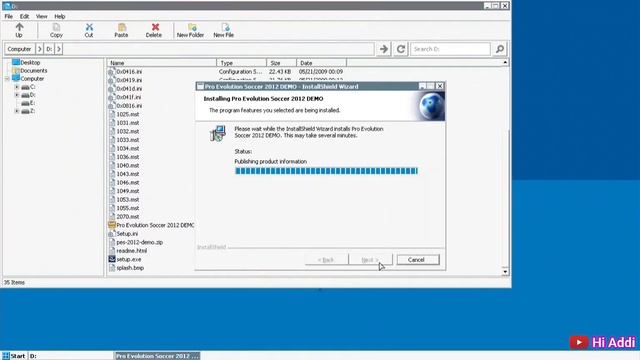
Task: Click the Cut scissors icon
Action: point(89,27)
